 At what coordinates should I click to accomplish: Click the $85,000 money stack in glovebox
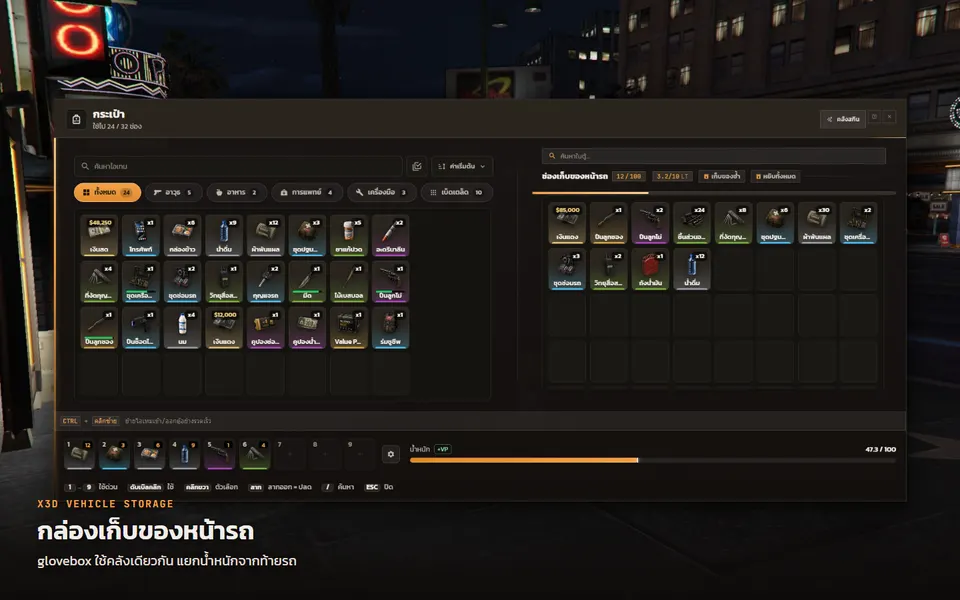tap(567, 223)
